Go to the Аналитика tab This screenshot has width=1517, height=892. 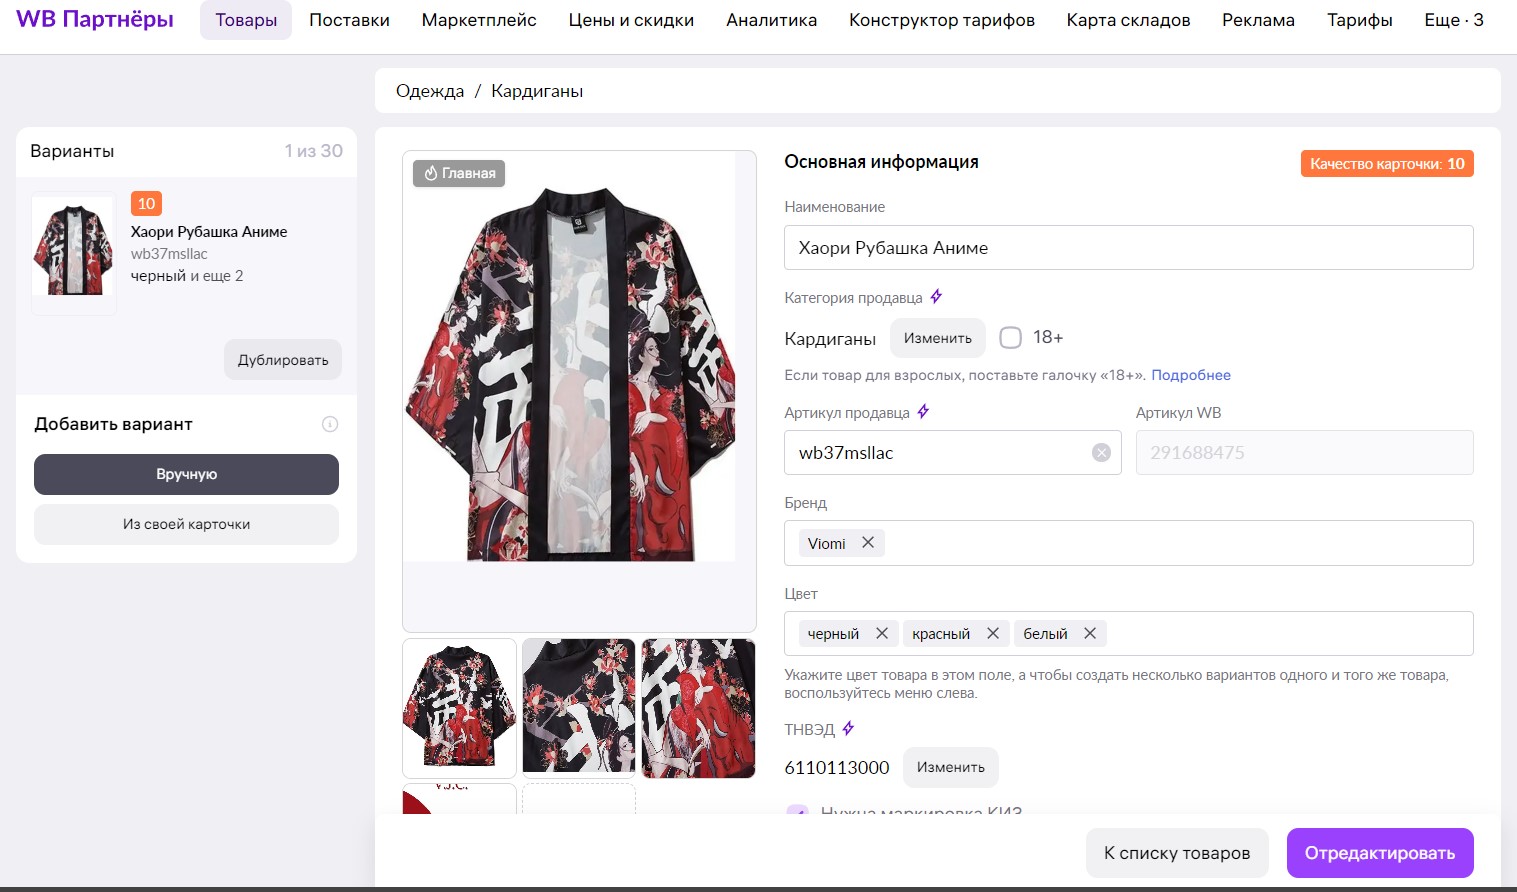[771, 20]
